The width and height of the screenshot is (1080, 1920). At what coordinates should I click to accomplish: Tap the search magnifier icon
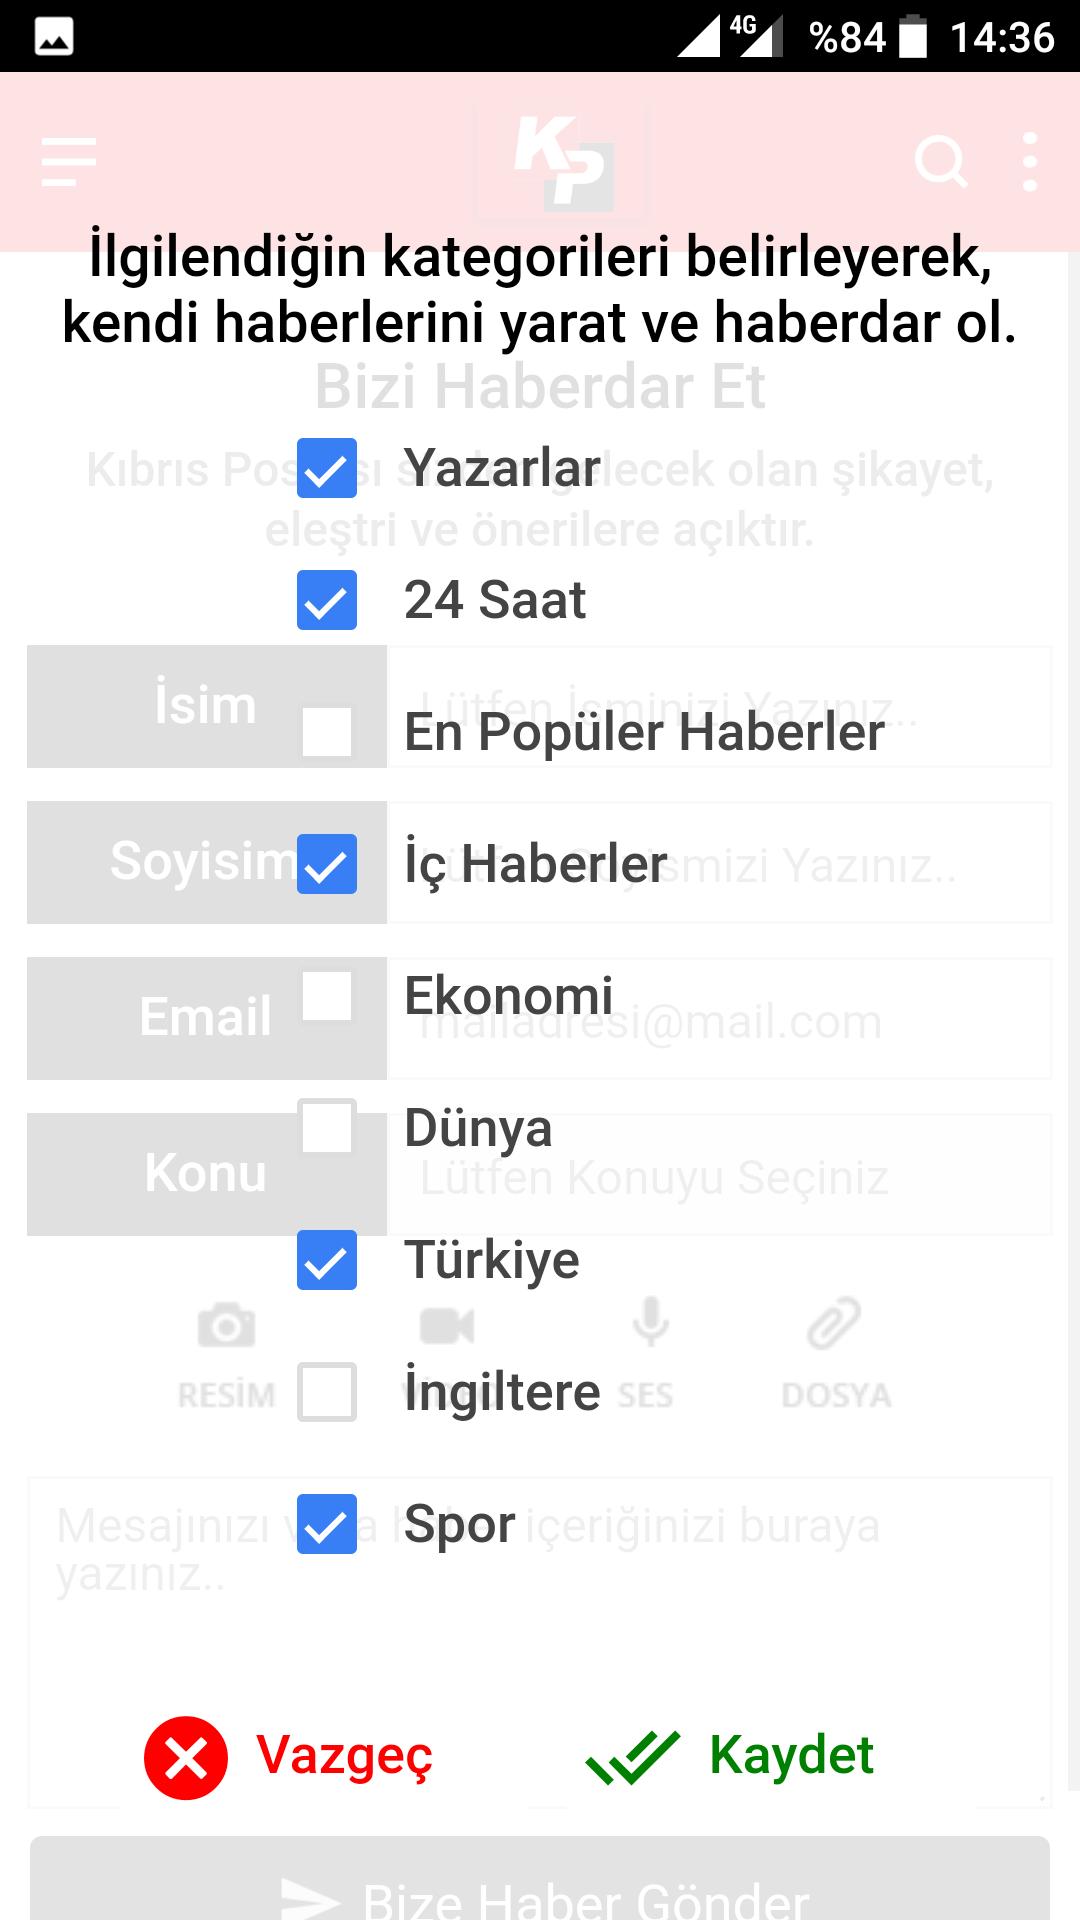(x=941, y=162)
